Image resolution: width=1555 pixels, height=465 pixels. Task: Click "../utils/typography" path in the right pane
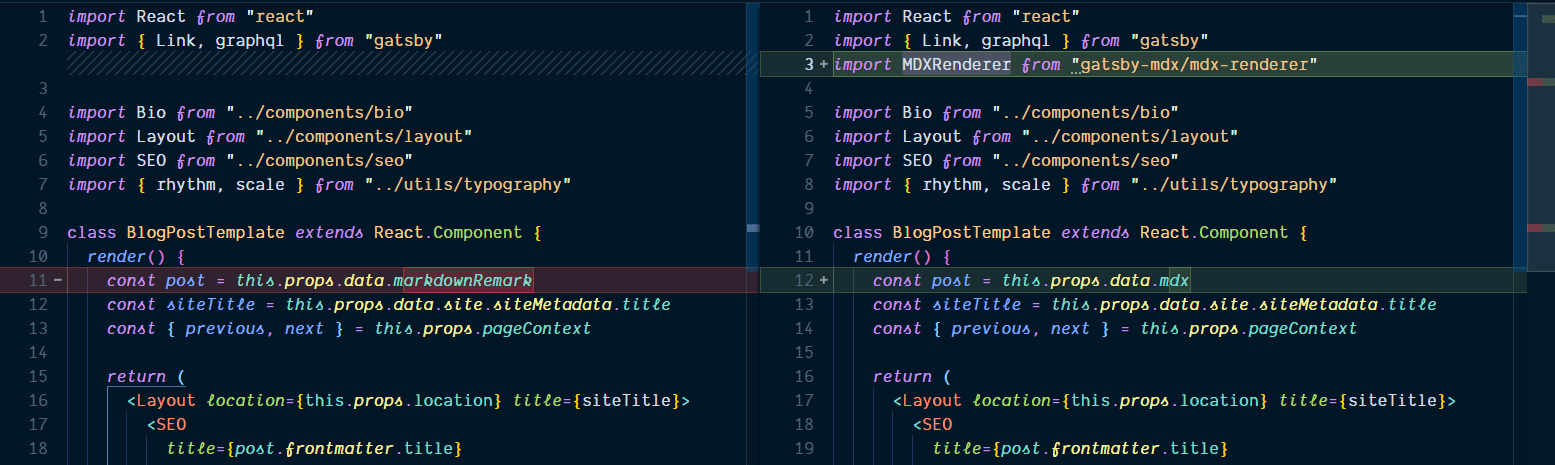(1234, 185)
